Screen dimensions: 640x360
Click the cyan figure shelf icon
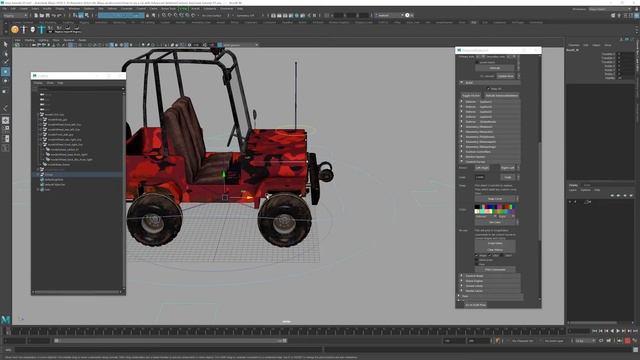[41, 29]
